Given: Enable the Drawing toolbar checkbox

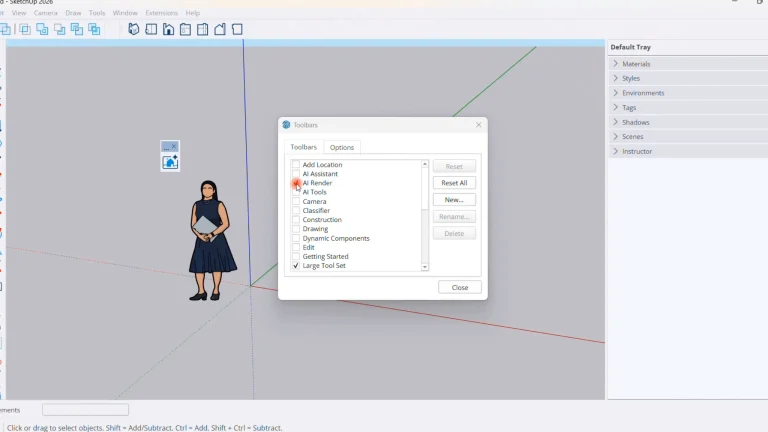Looking at the screenshot, I should tap(296, 229).
